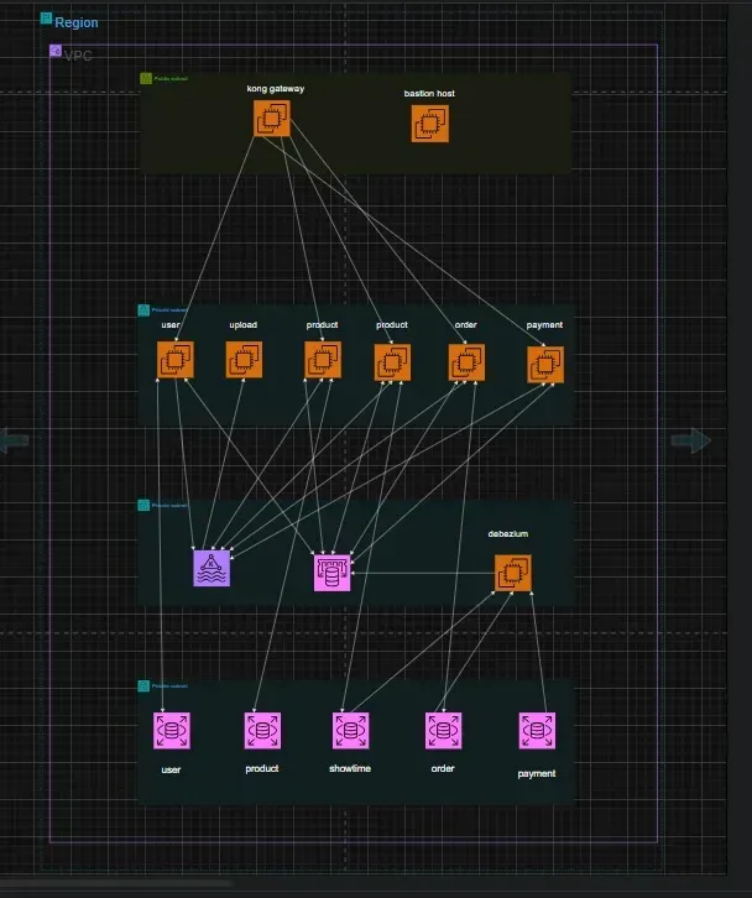Image resolution: width=753 pixels, height=899 pixels.
Task: Click the user service EC2 instance icon
Action: point(175,360)
